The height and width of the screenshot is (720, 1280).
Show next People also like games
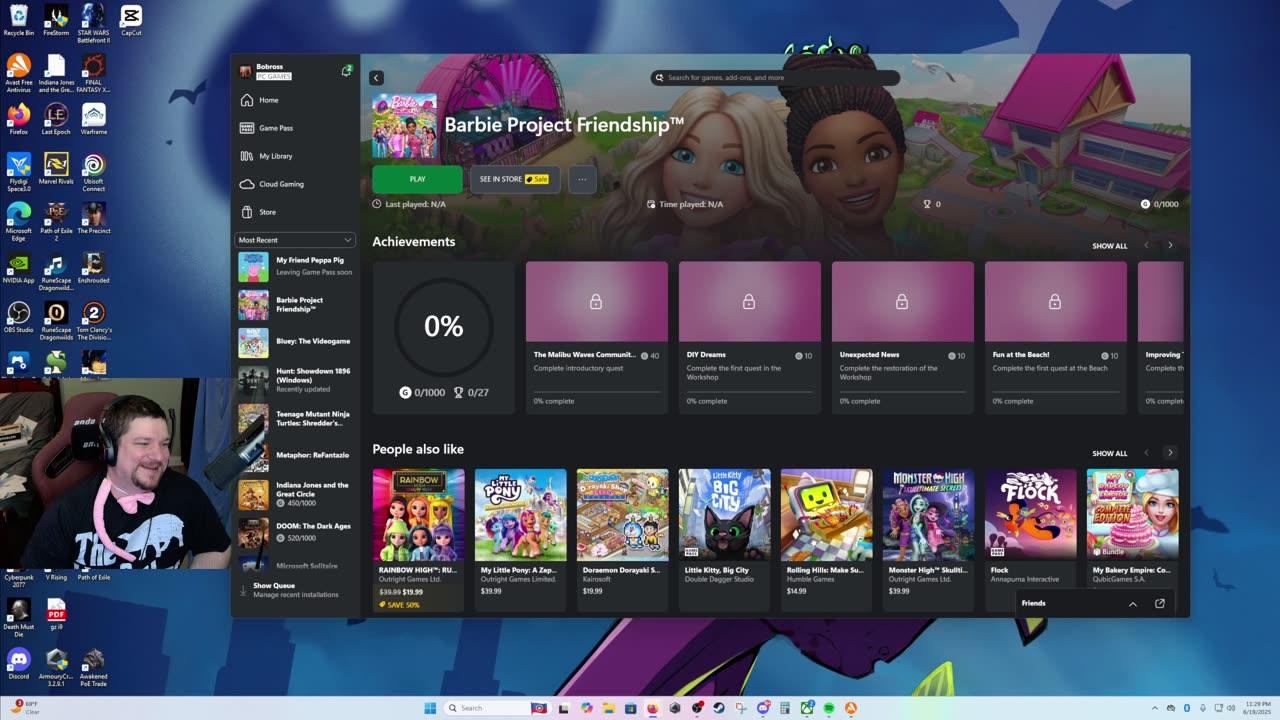tap(1170, 453)
